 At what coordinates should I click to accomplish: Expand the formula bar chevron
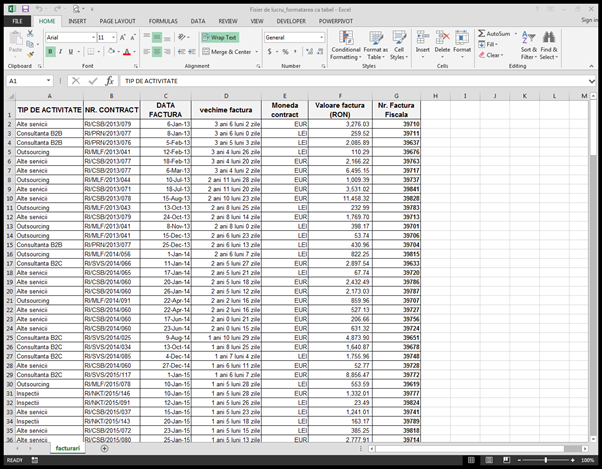[x=592, y=81]
